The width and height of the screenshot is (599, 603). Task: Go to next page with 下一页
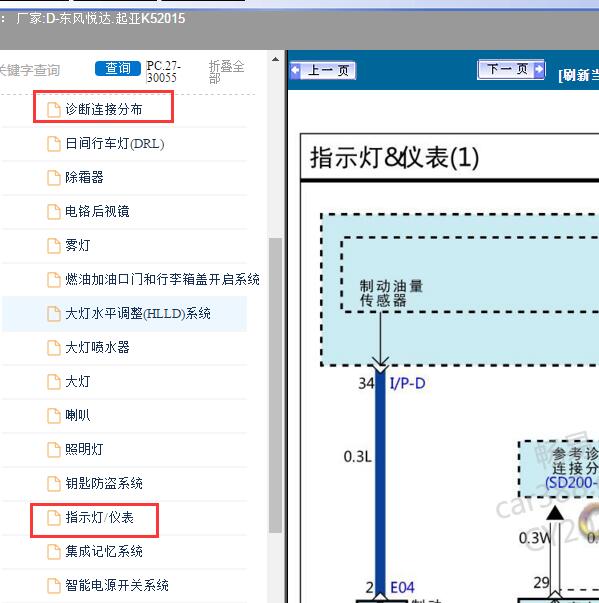point(511,70)
